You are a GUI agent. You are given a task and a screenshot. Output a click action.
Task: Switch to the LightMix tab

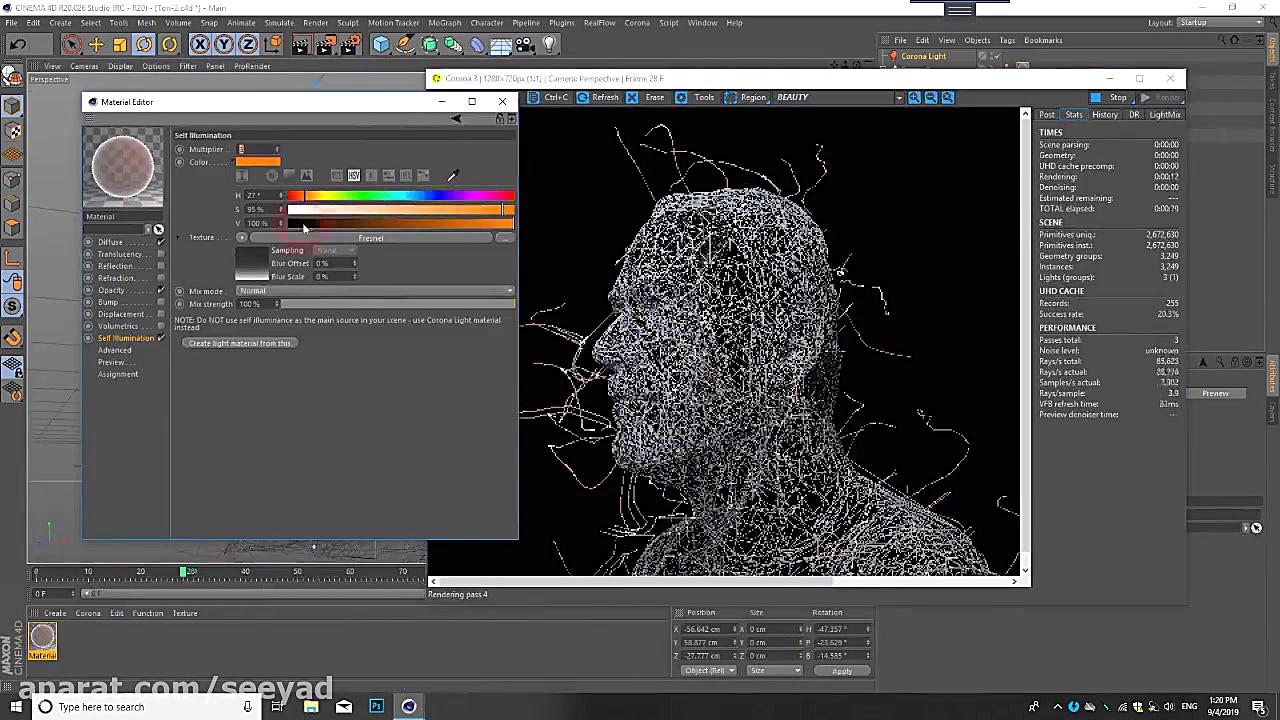[x=1164, y=115]
